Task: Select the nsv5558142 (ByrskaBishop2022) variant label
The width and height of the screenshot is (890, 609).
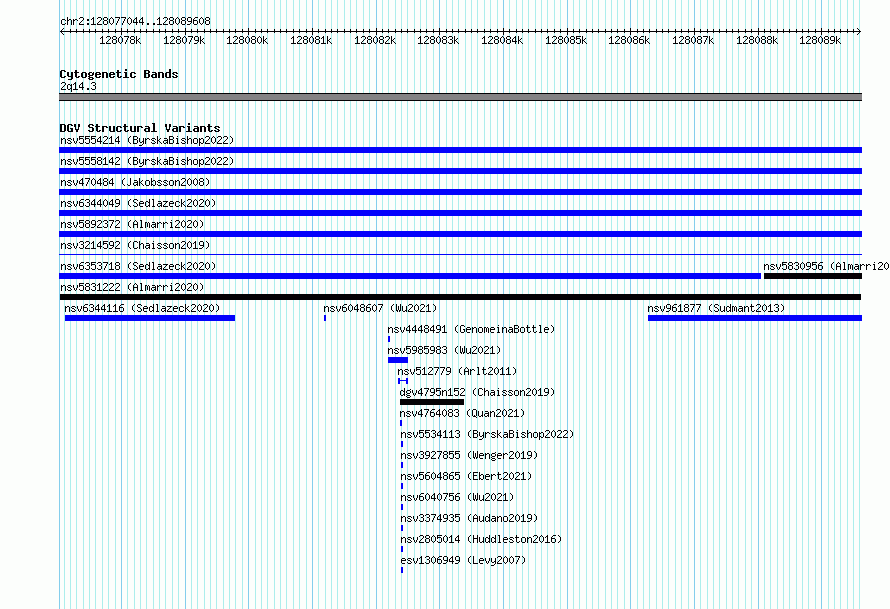Action: coord(147,161)
